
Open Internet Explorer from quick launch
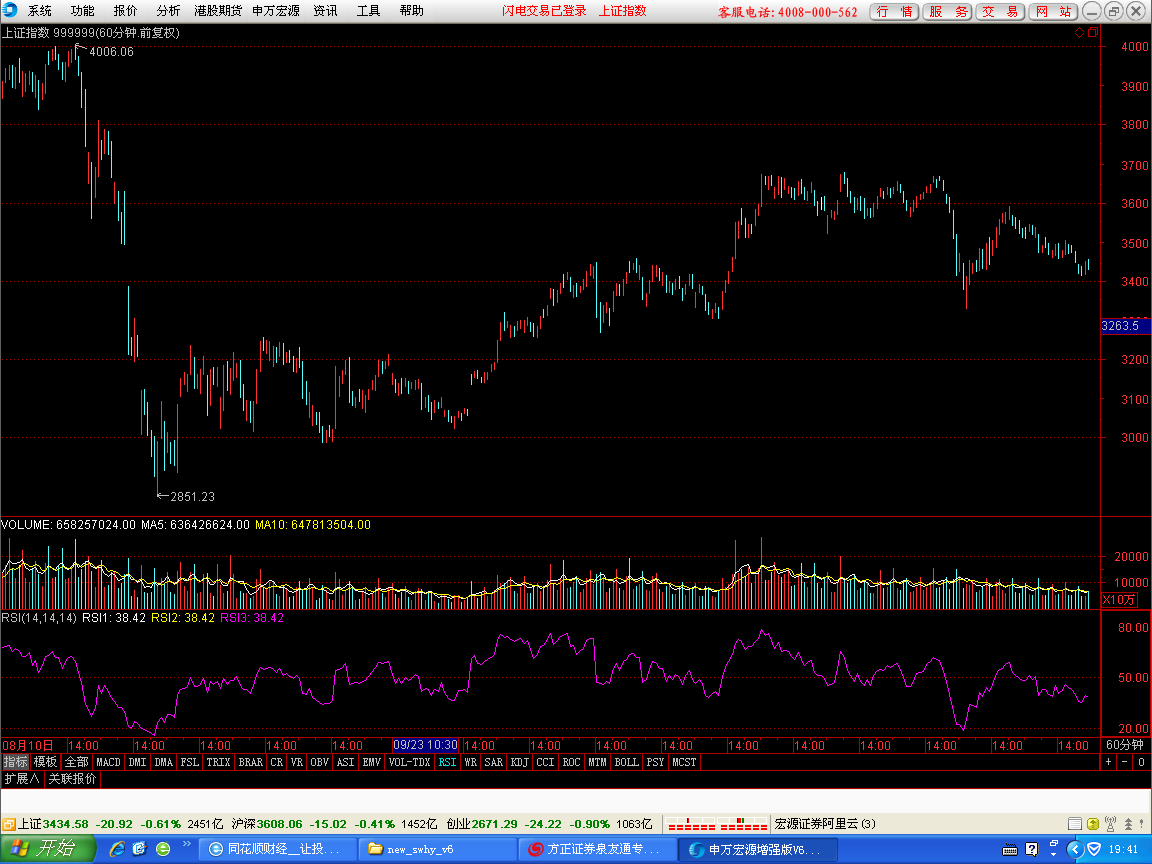(117, 849)
